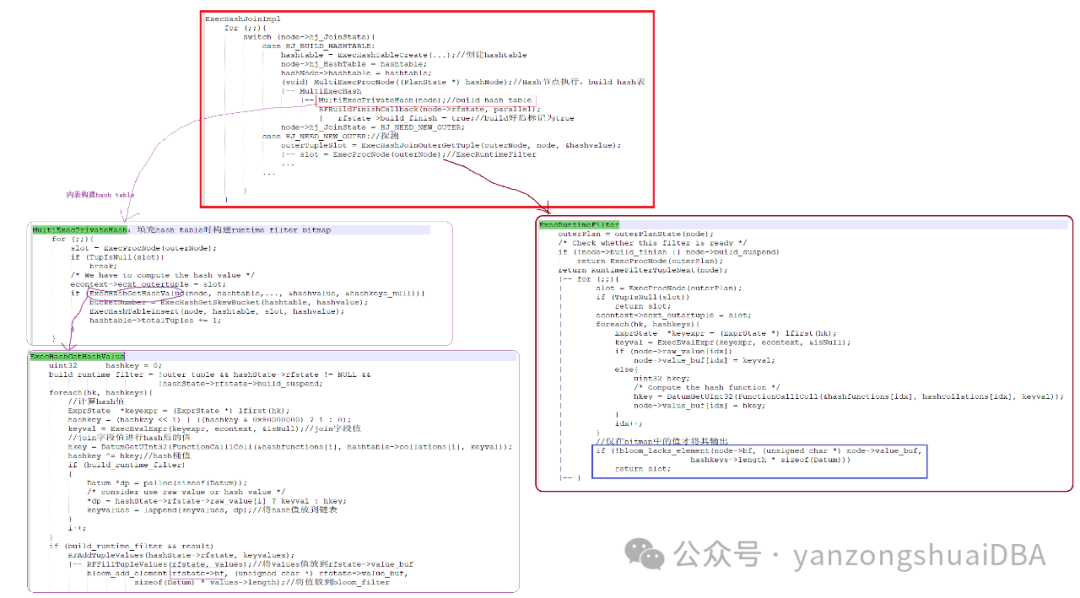This screenshot has height=598, width=1080.
Task: Click the 'Check whether this filter is ready' comment
Action: 652,243
